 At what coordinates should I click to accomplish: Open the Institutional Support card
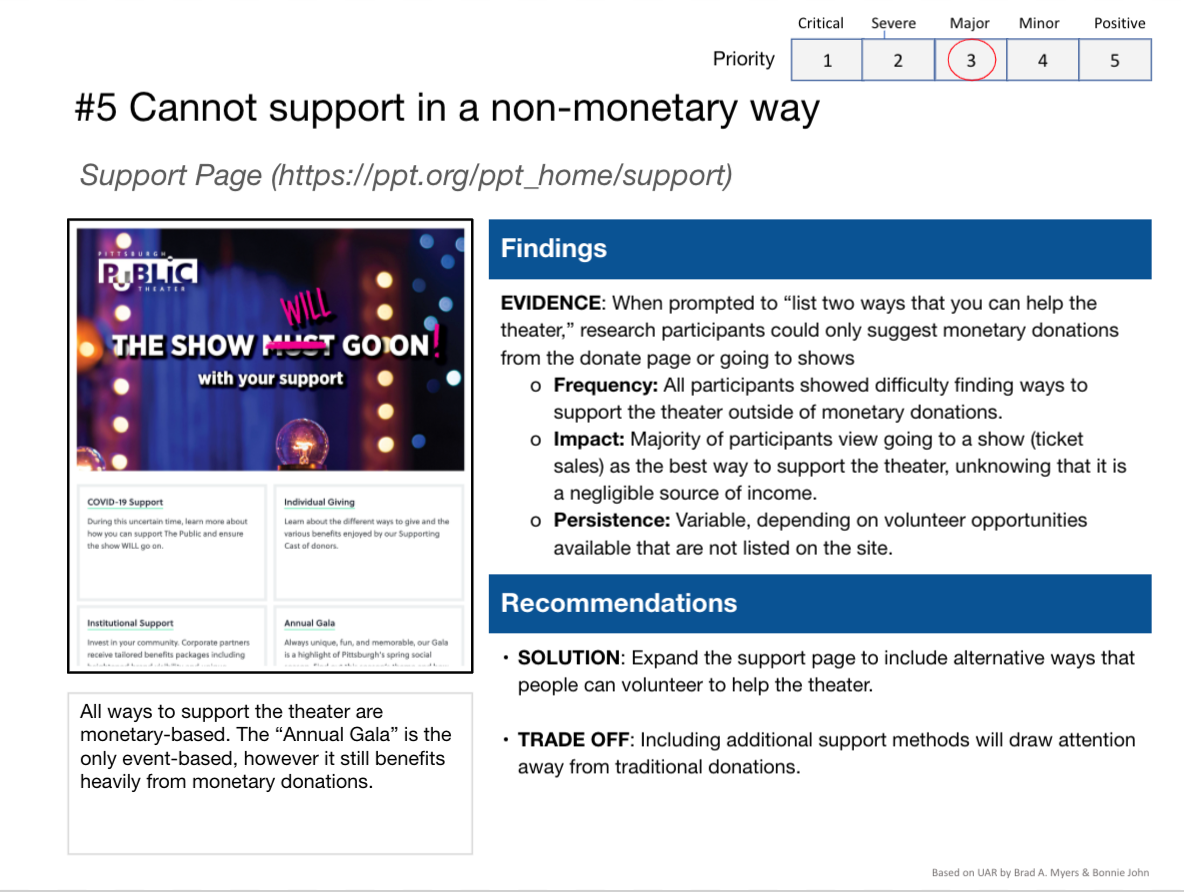point(172,637)
